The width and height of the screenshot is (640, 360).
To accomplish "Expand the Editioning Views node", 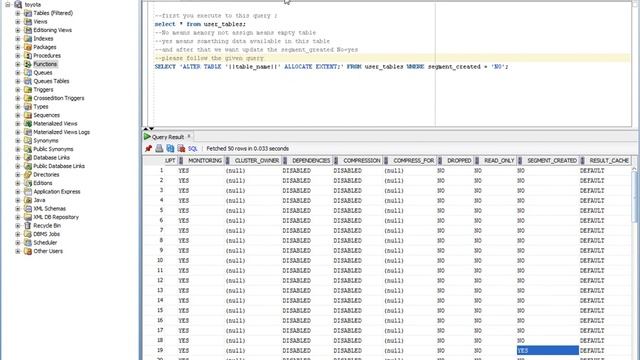I will 18,30.
